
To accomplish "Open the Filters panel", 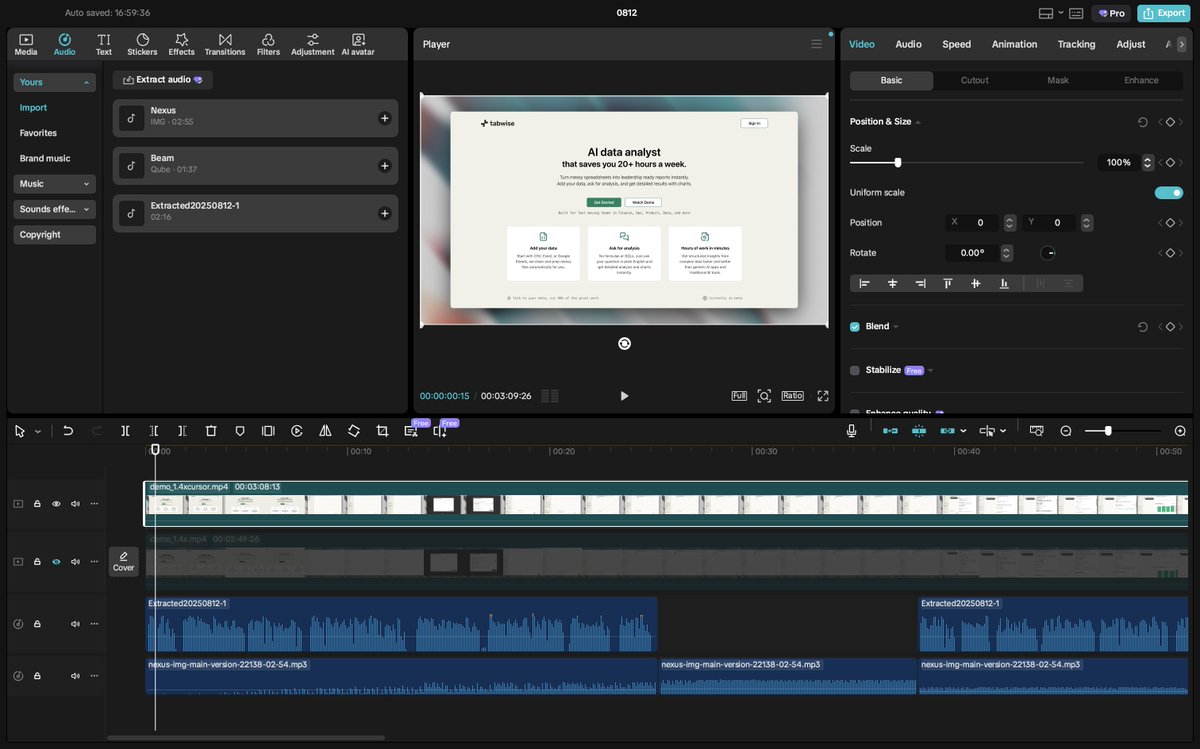I will pos(268,44).
